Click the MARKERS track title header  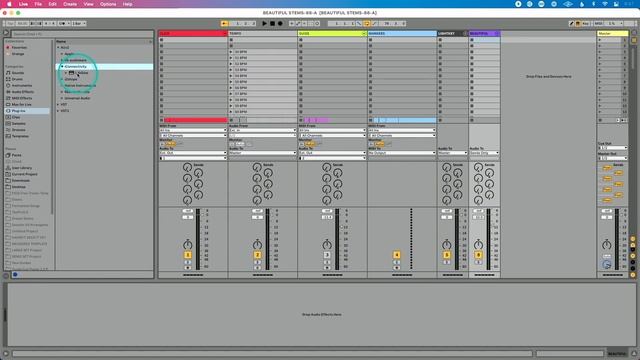click(x=402, y=33)
